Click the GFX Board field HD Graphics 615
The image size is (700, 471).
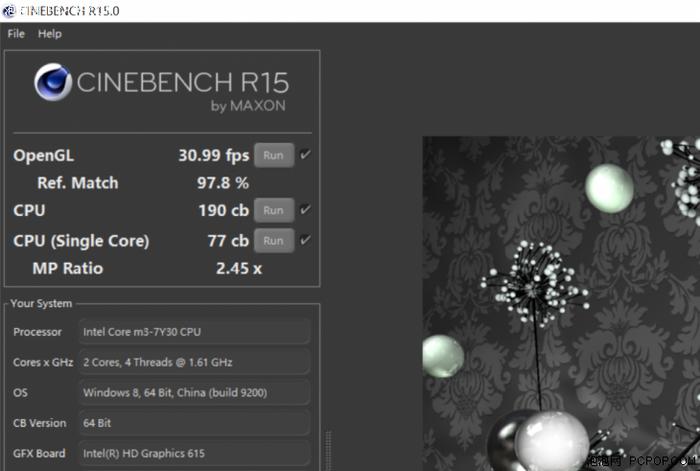click(x=194, y=453)
